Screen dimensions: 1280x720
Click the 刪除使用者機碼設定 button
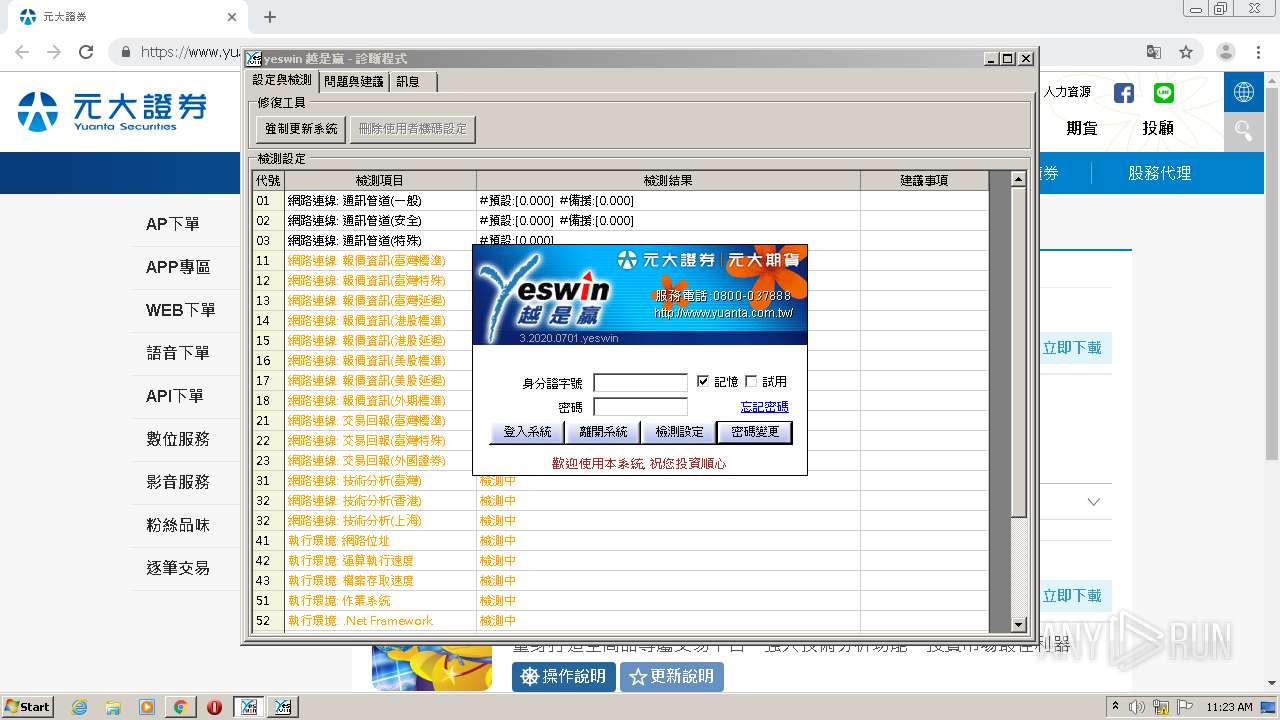coord(412,129)
